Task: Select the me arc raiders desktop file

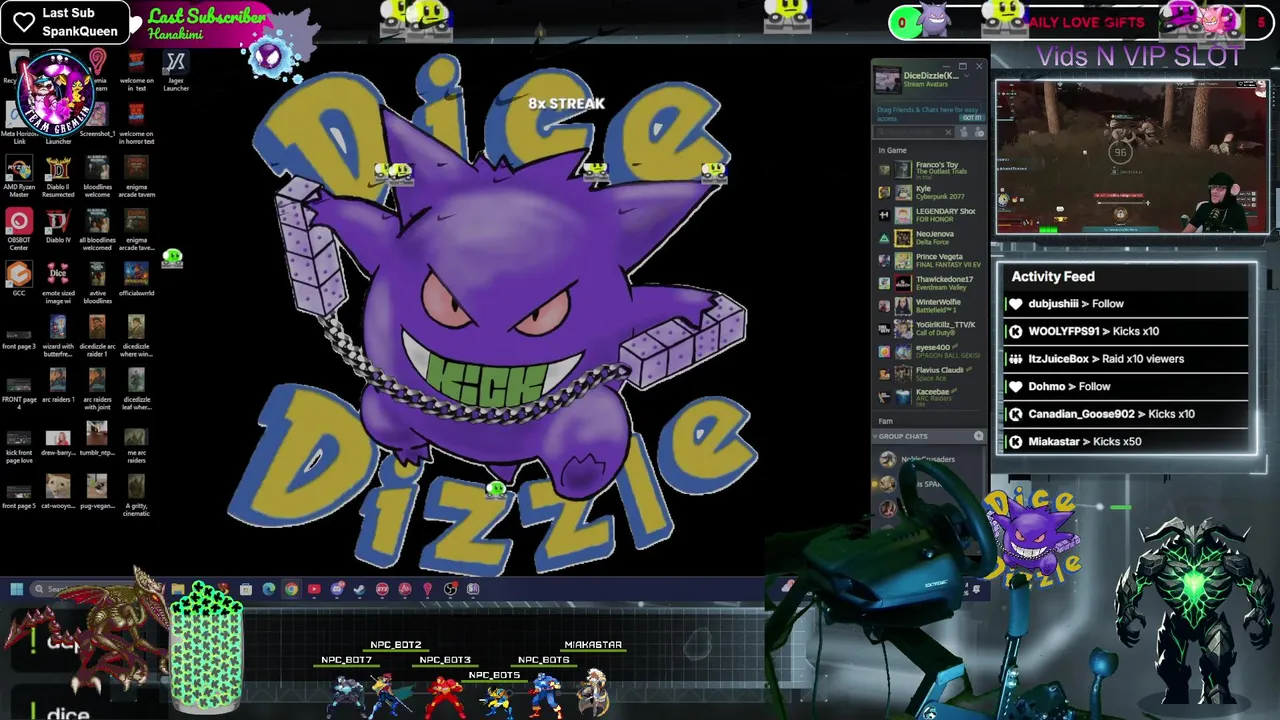Action: click(x=136, y=444)
